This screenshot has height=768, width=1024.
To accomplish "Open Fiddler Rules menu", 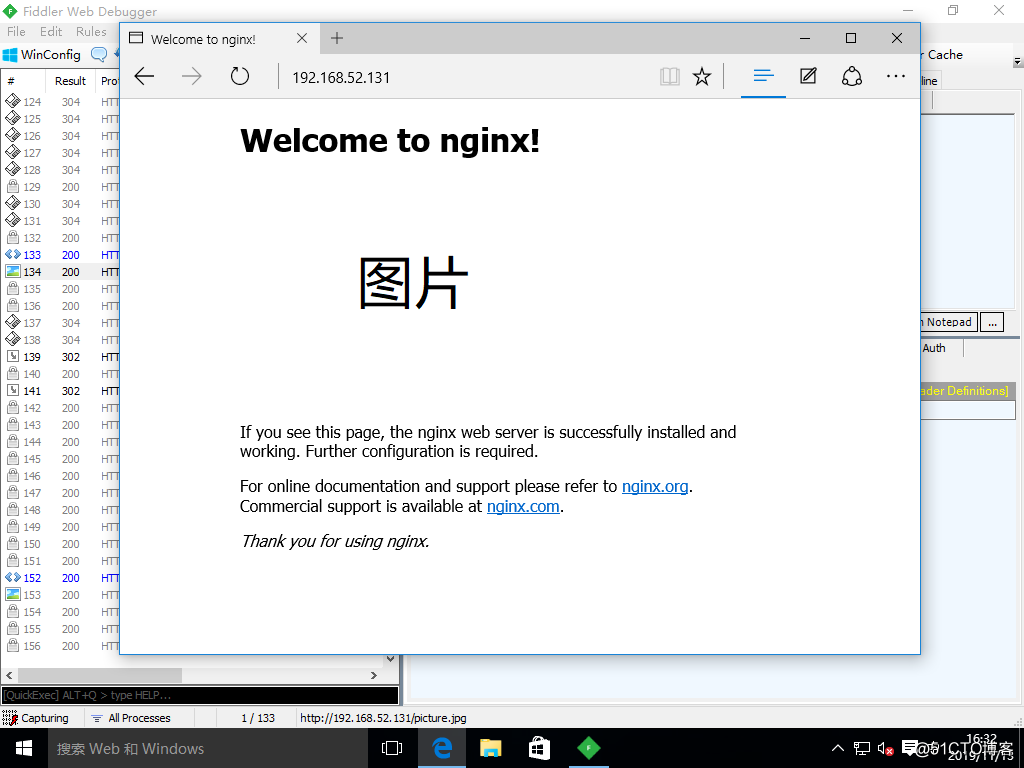I will (x=91, y=31).
